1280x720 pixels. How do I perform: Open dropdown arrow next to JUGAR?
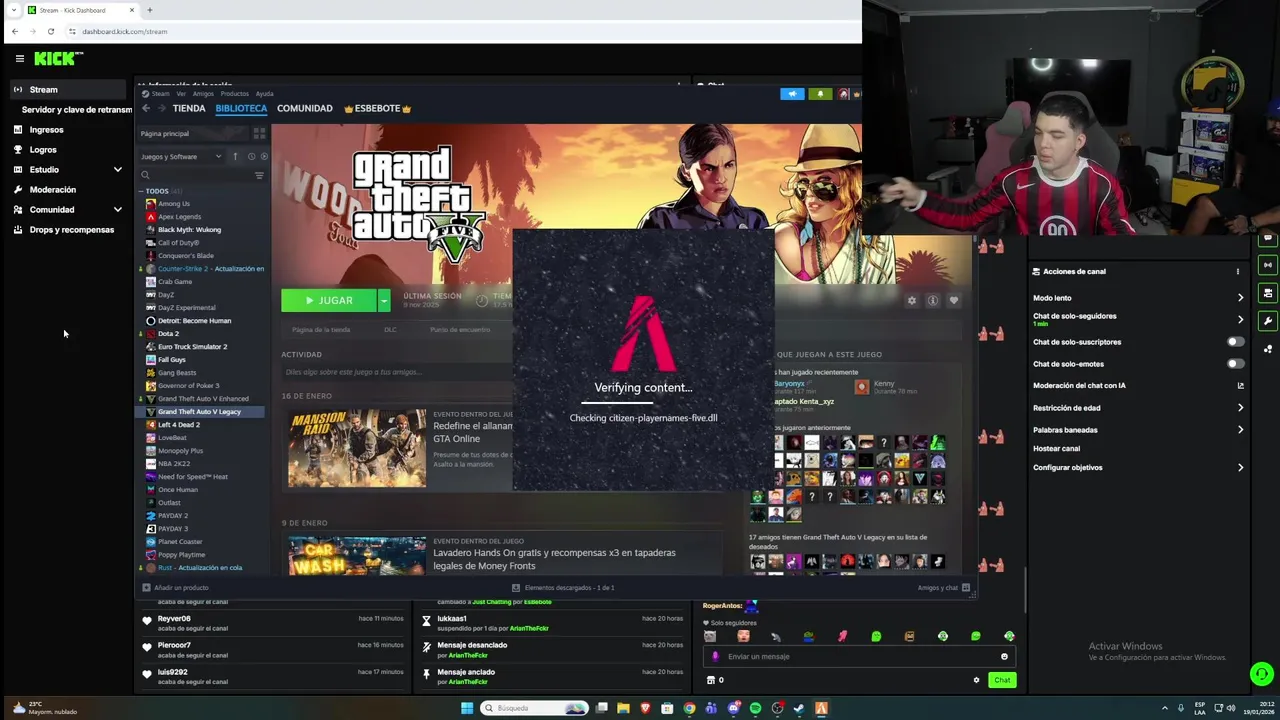pyautogui.click(x=384, y=300)
